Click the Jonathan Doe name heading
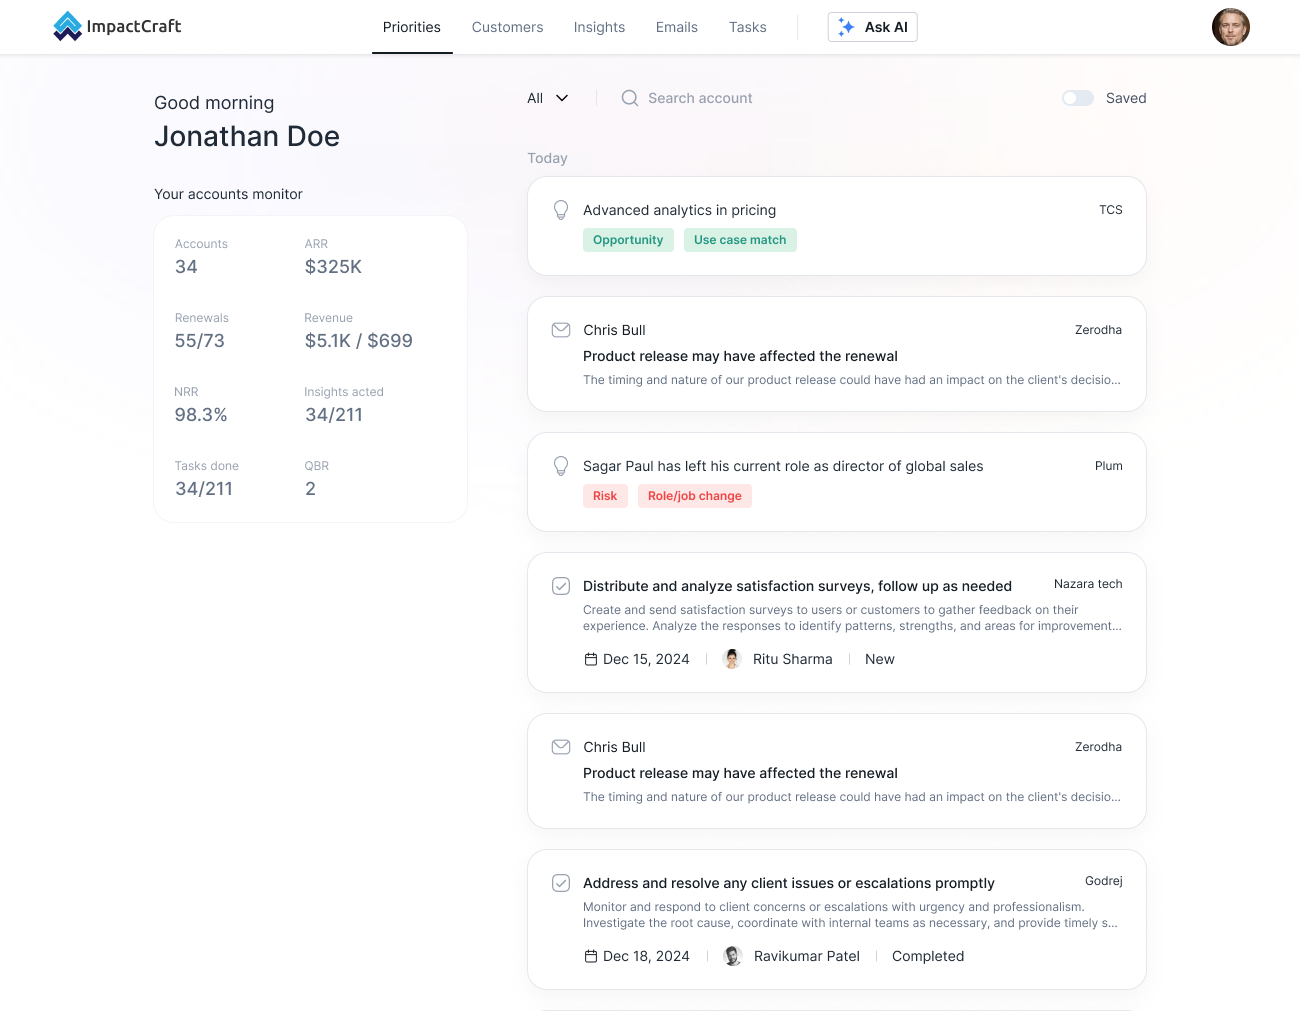The height and width of the screenshot is (1011, 1300). tap(247, 136)
